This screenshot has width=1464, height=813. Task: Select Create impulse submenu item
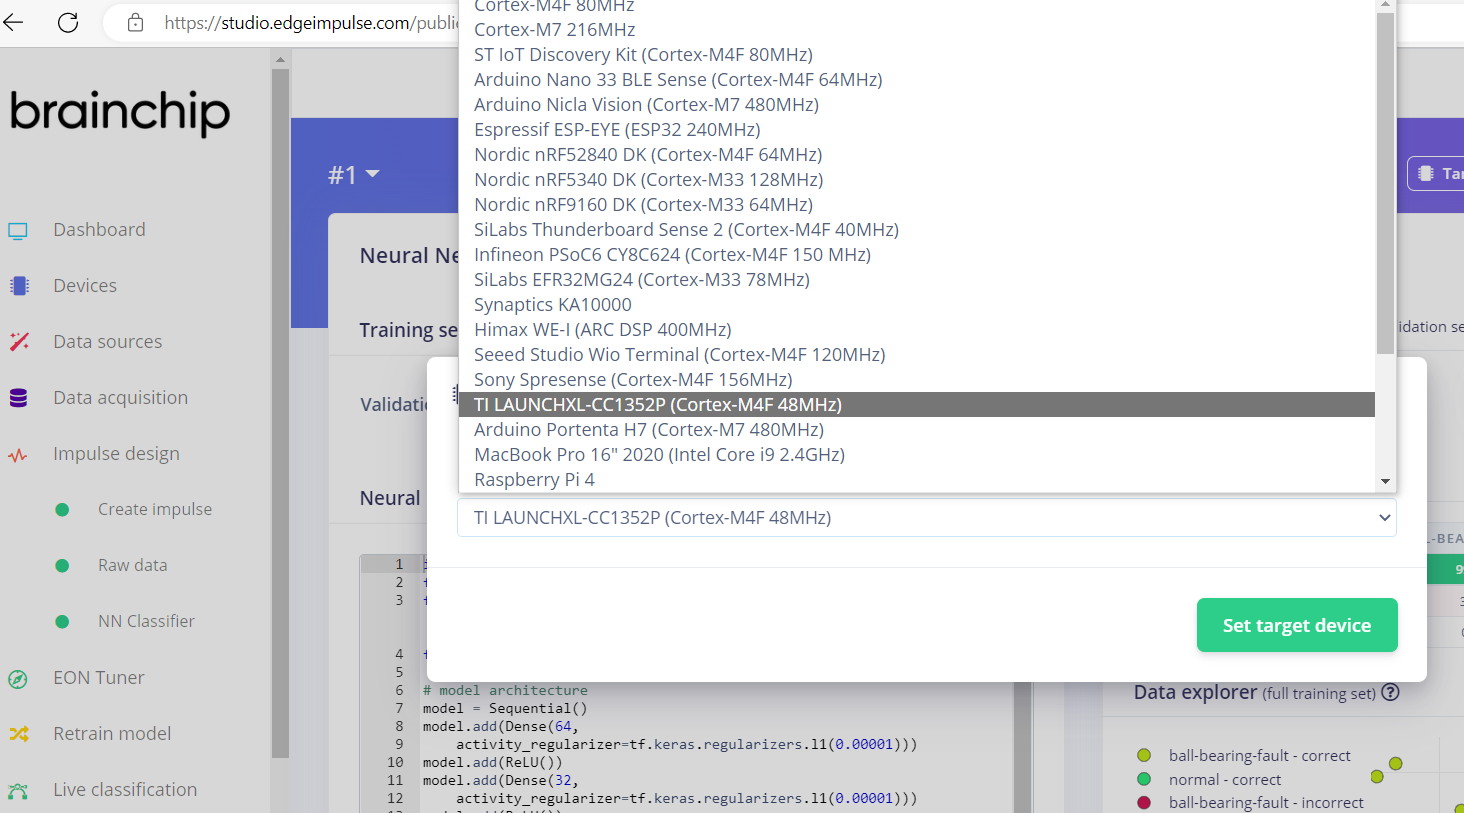click(x=155, y=509)
